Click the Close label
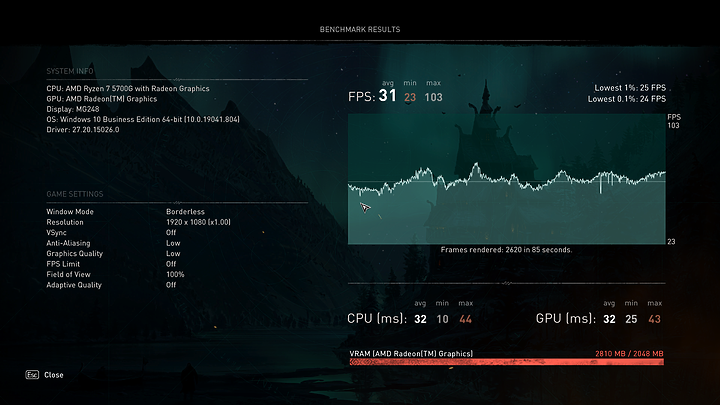 [54, 375]
